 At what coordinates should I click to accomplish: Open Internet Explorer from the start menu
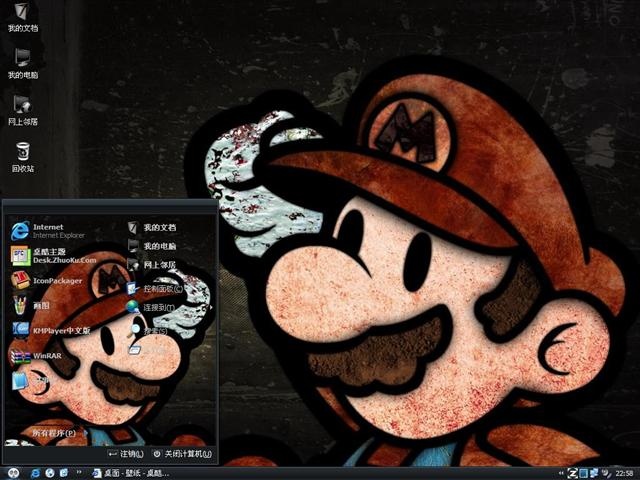click(x=48, y=231)
